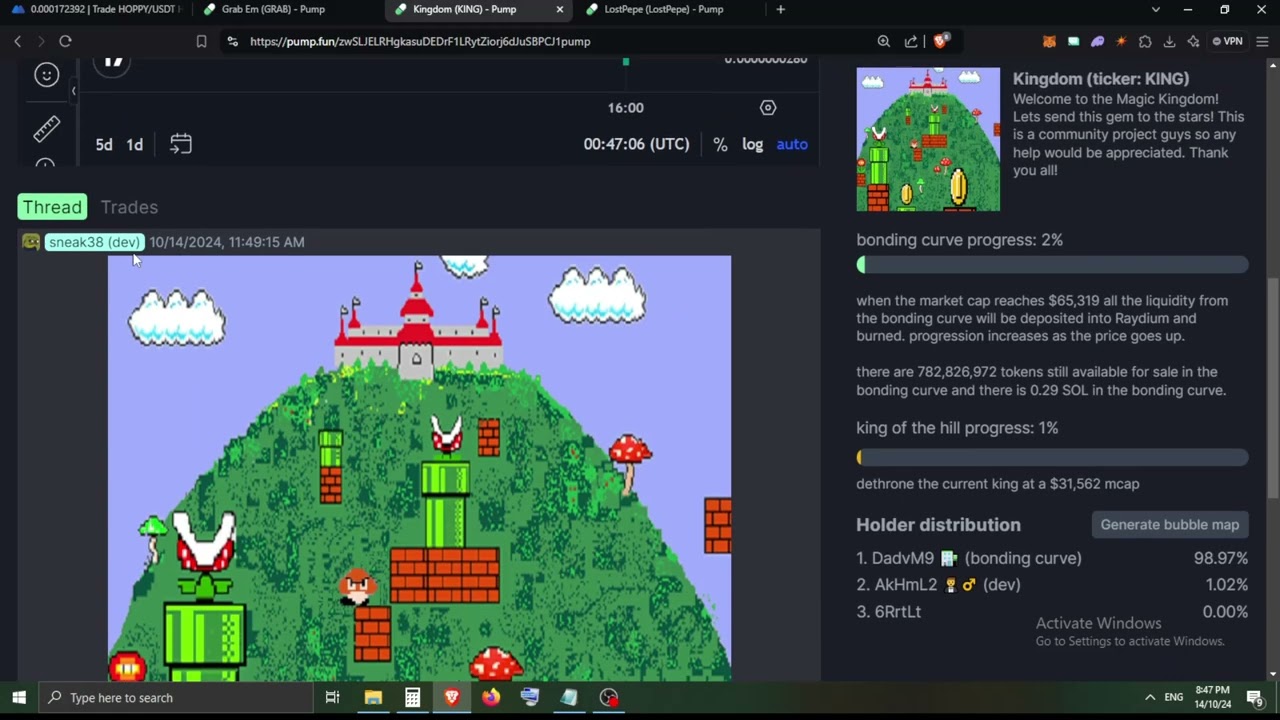Image resolution: width=1280 pixels, height=720 pixels.
Task: Toggle percent scale on the chart
Action: tap(720, 144)
